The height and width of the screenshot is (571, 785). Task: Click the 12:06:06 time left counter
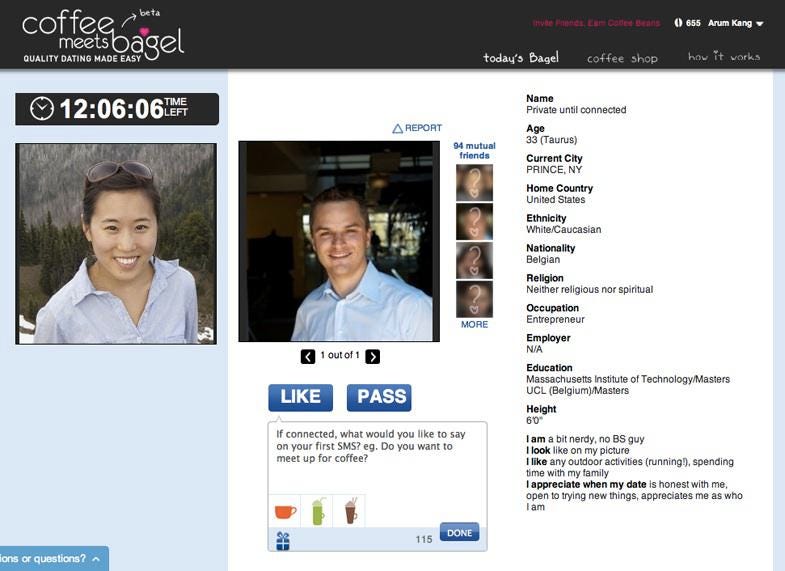pyautogui.click(x=117, y=109)
